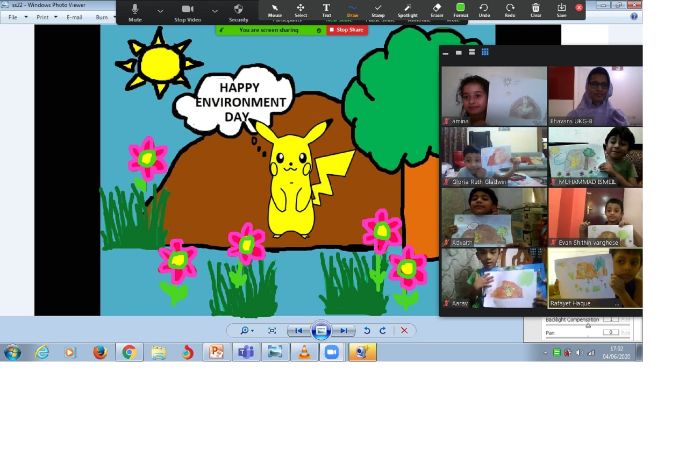
Task: Clear annotations with trash icon
Action: (536, 11)
